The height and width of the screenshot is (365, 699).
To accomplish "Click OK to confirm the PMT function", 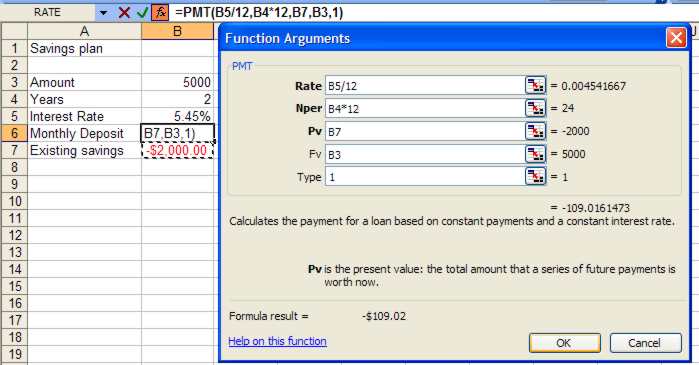I will pos(564,343).
